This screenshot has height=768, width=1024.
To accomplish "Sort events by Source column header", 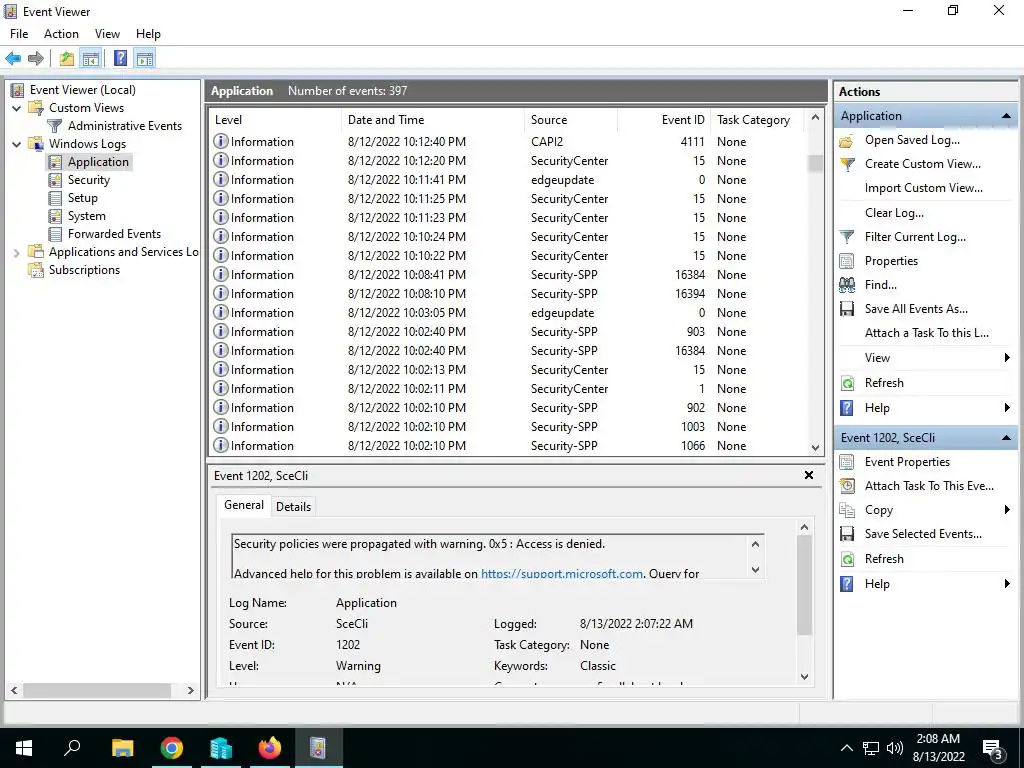I will pyautogui.click(x=571, y=120).
